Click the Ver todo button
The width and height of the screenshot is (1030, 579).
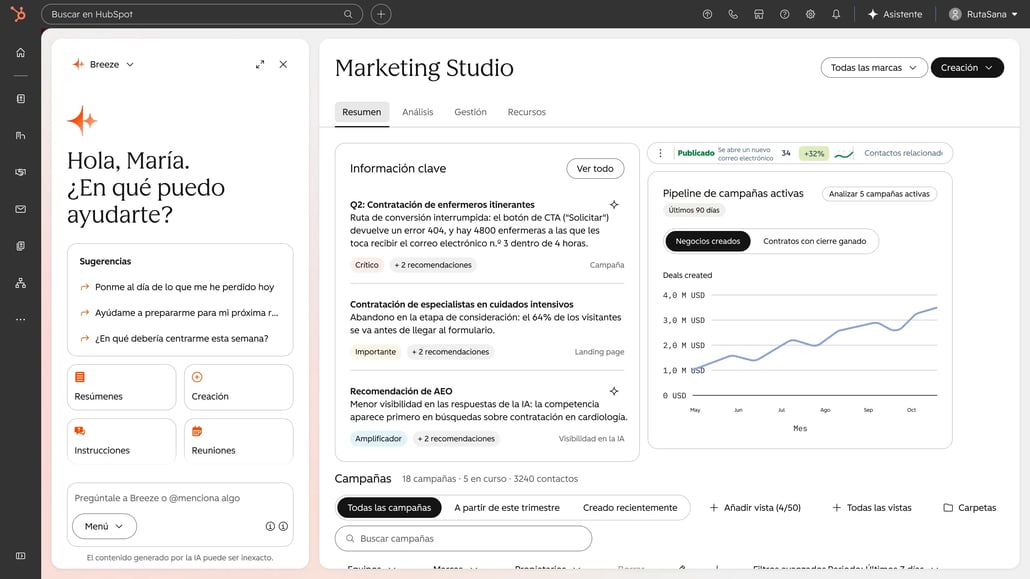coord(595,169)
